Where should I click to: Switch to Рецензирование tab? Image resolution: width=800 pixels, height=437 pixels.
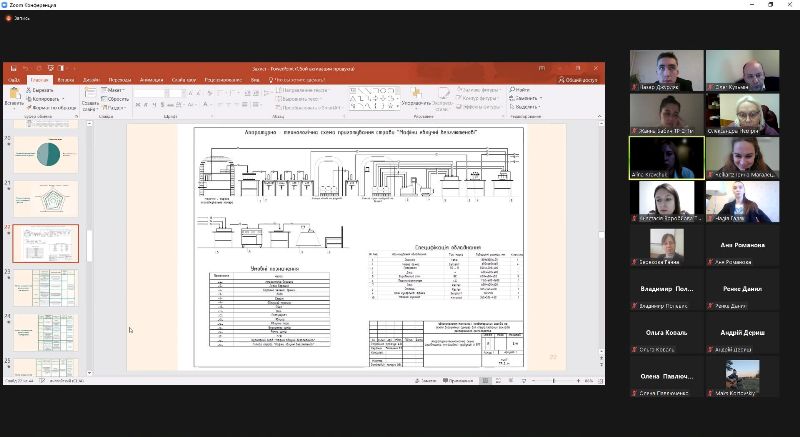[x=223, y=80]
